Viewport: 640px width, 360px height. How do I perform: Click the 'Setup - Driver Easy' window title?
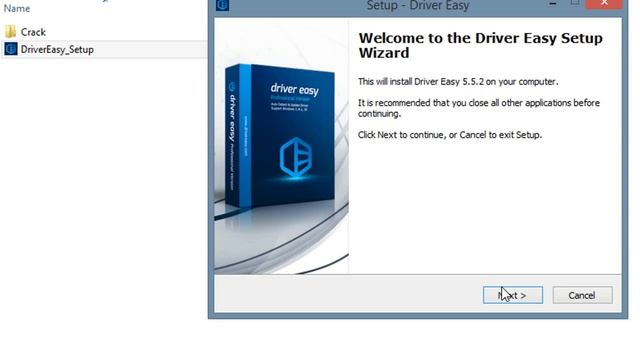pyautogui.click(x=418, y=6)
